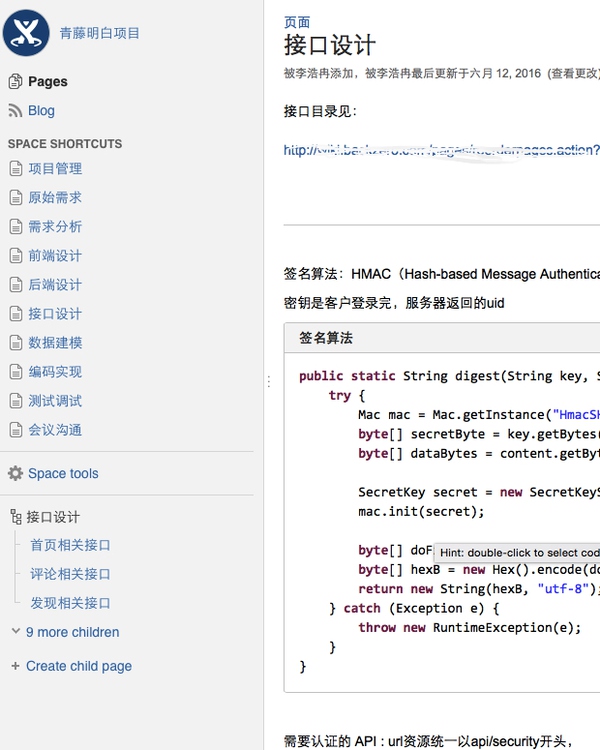Open the Space tools dropdown menu

pos(63,473)
